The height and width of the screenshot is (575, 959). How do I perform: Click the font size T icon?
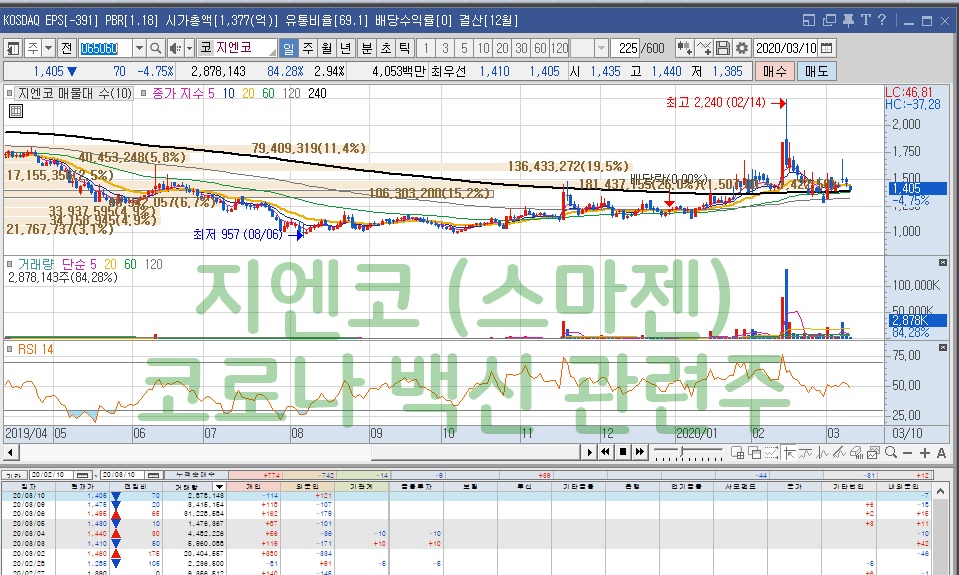865,20
